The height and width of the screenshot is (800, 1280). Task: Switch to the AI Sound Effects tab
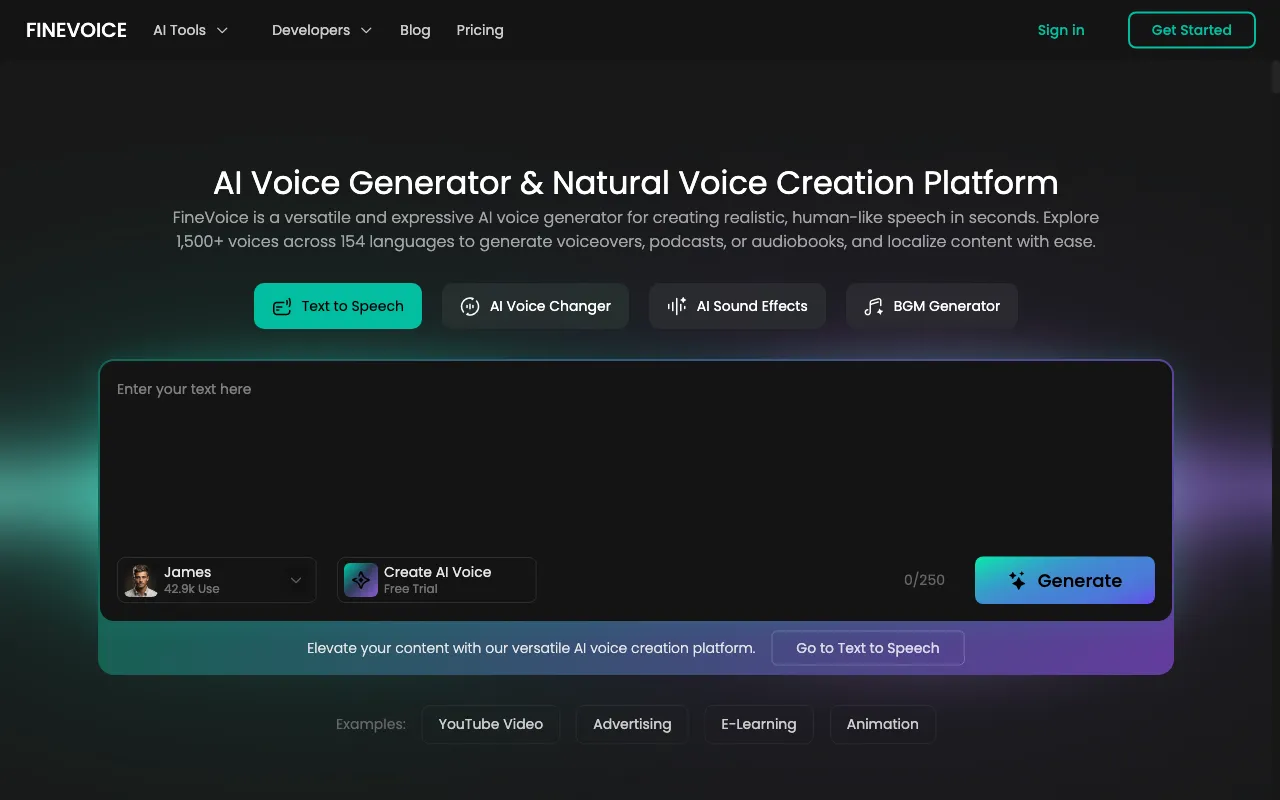[x=737, y=306]
